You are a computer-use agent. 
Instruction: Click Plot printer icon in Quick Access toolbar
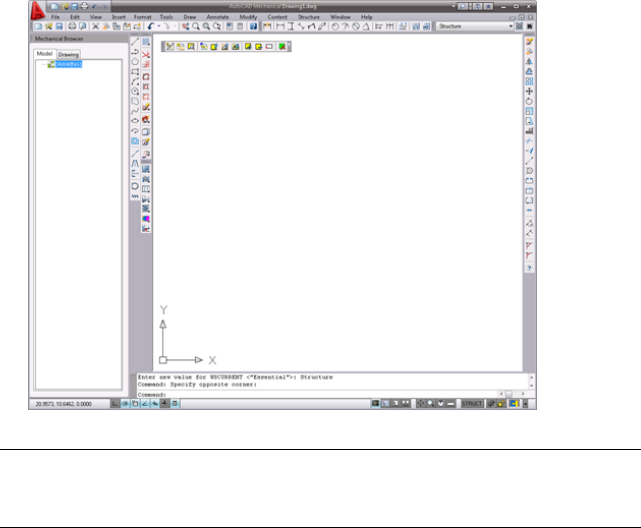(x=84, y=6)
